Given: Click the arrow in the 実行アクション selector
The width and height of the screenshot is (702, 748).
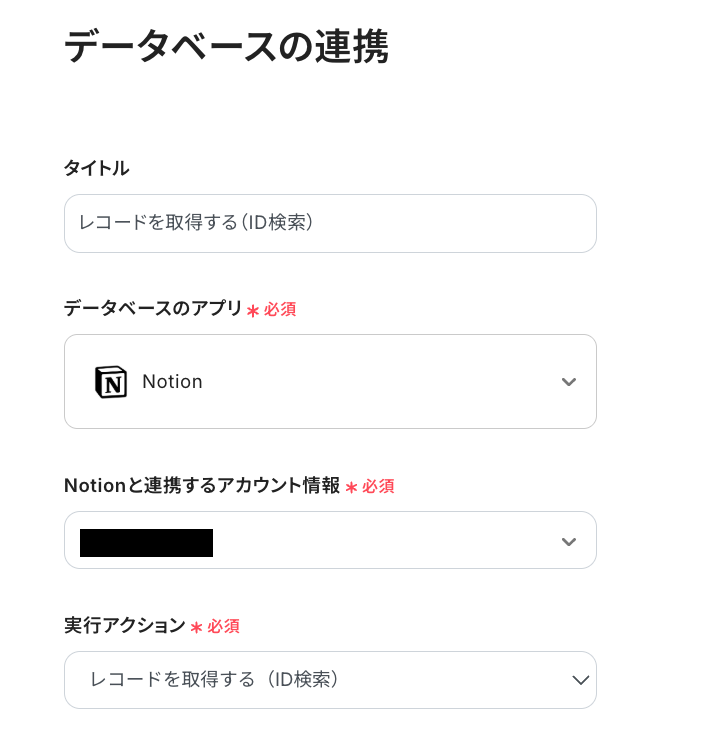Looking at the screenshot, I should tap(580, 680).
